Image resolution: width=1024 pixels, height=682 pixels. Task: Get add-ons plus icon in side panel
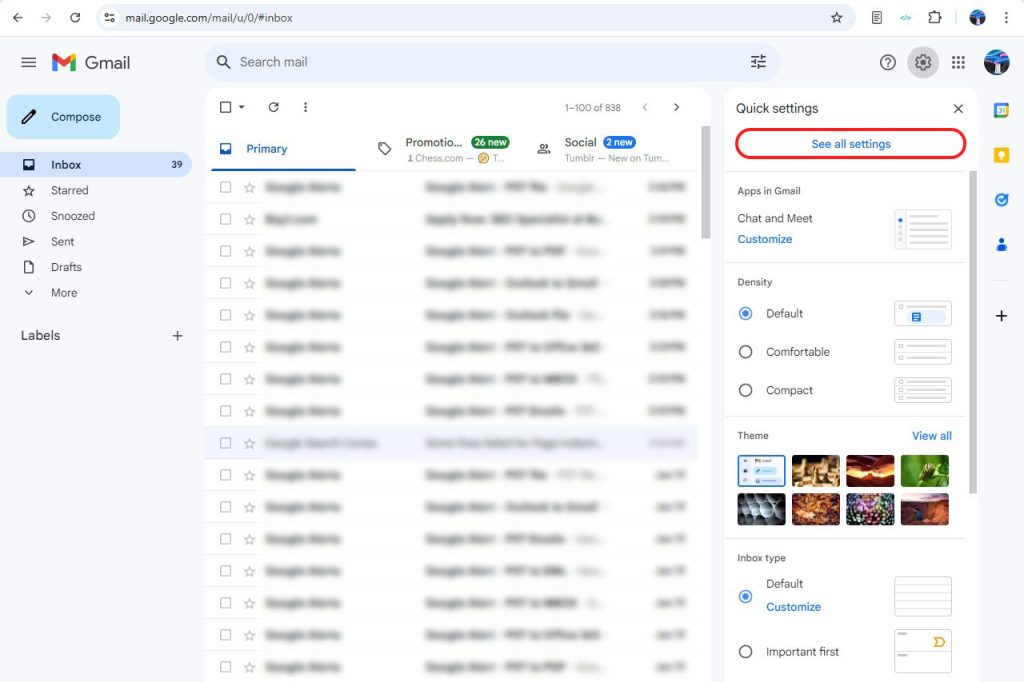1001,316
